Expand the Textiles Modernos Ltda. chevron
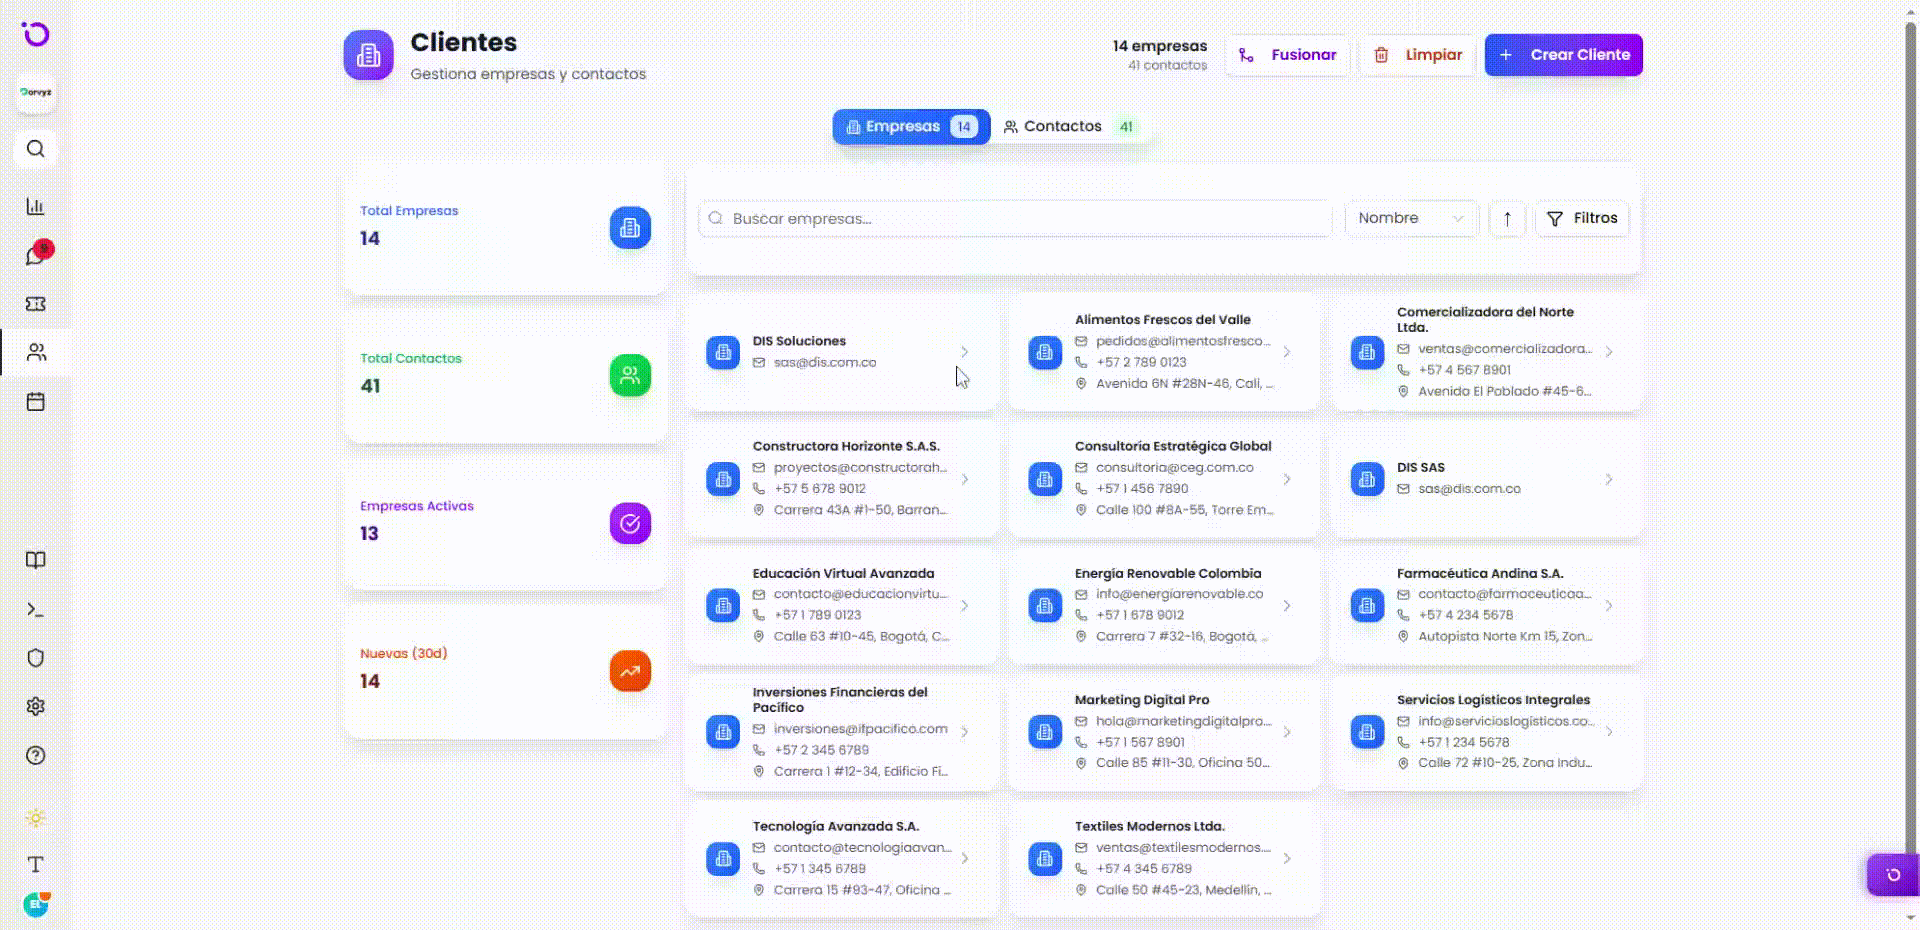The image size is (1920, 930). 1287,858
